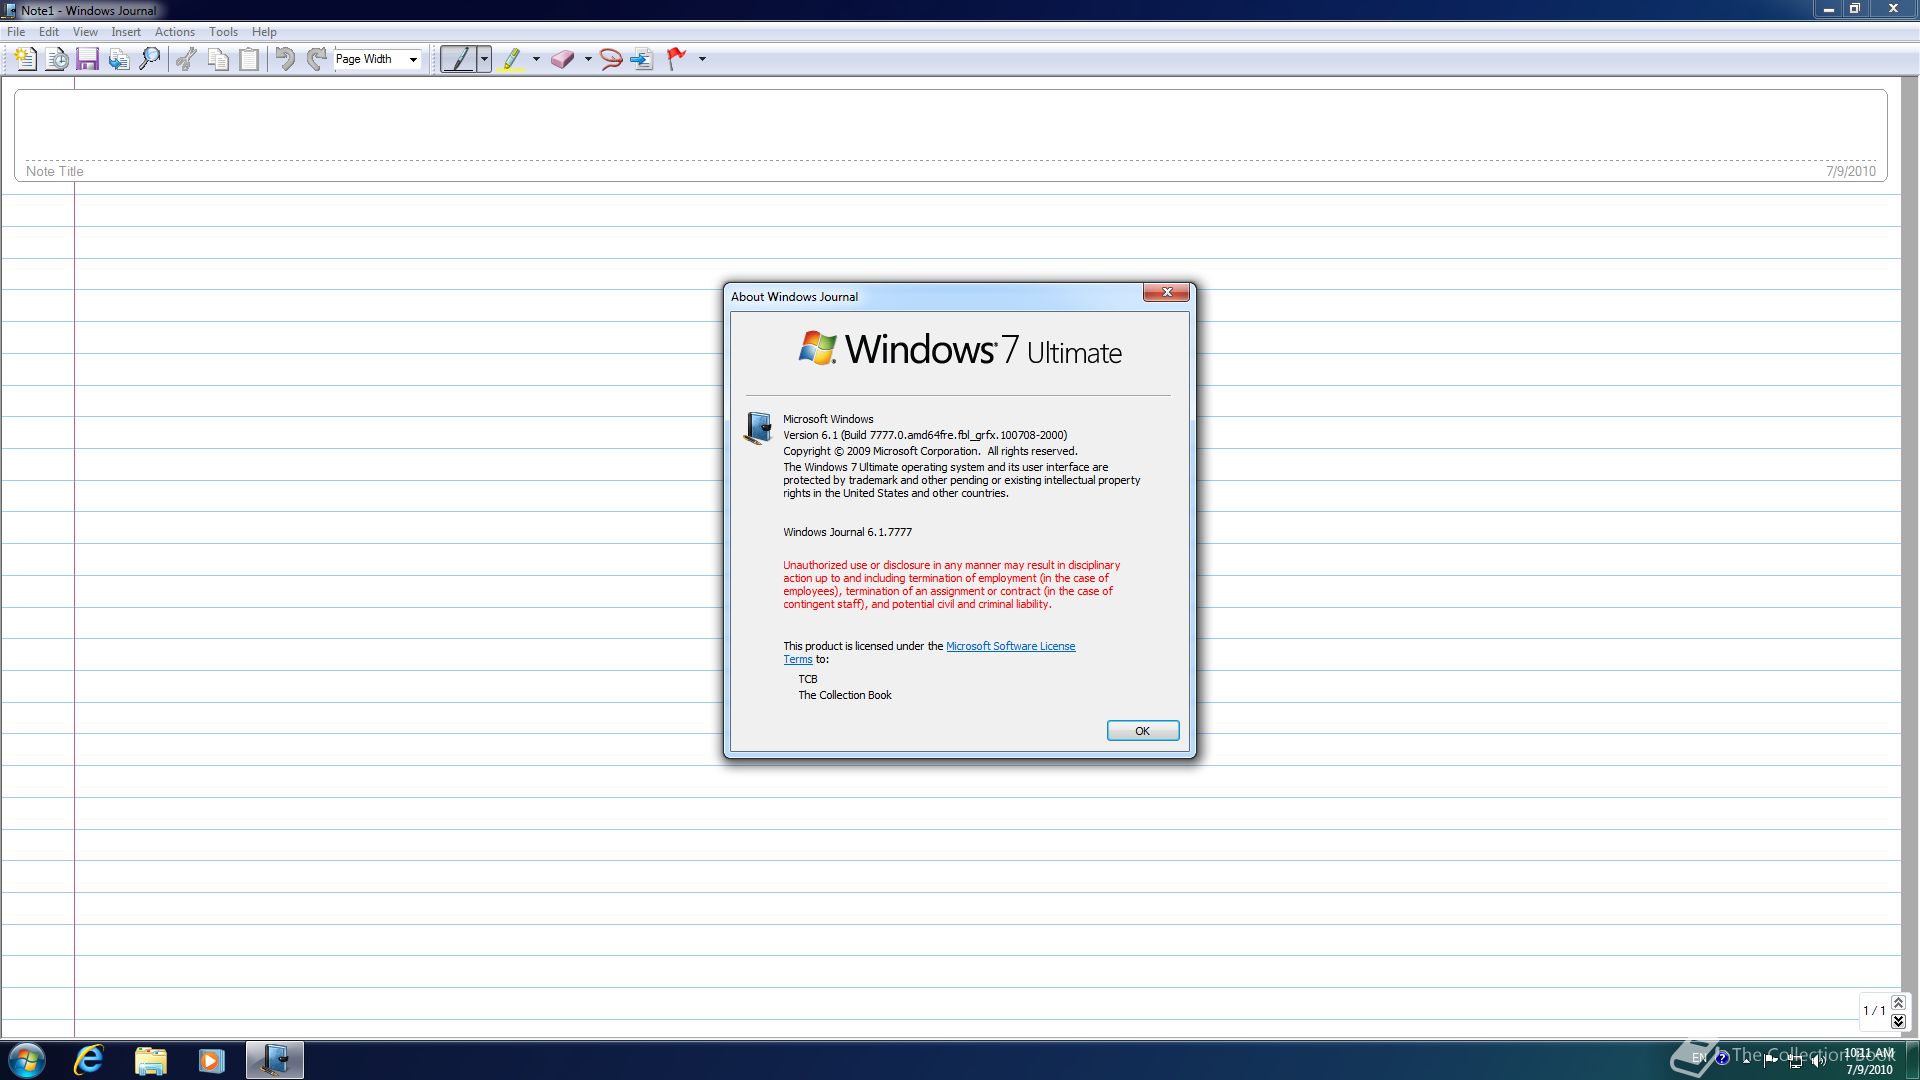
Task: Click the Paste clipboard icon
Action: pos(249,59)
